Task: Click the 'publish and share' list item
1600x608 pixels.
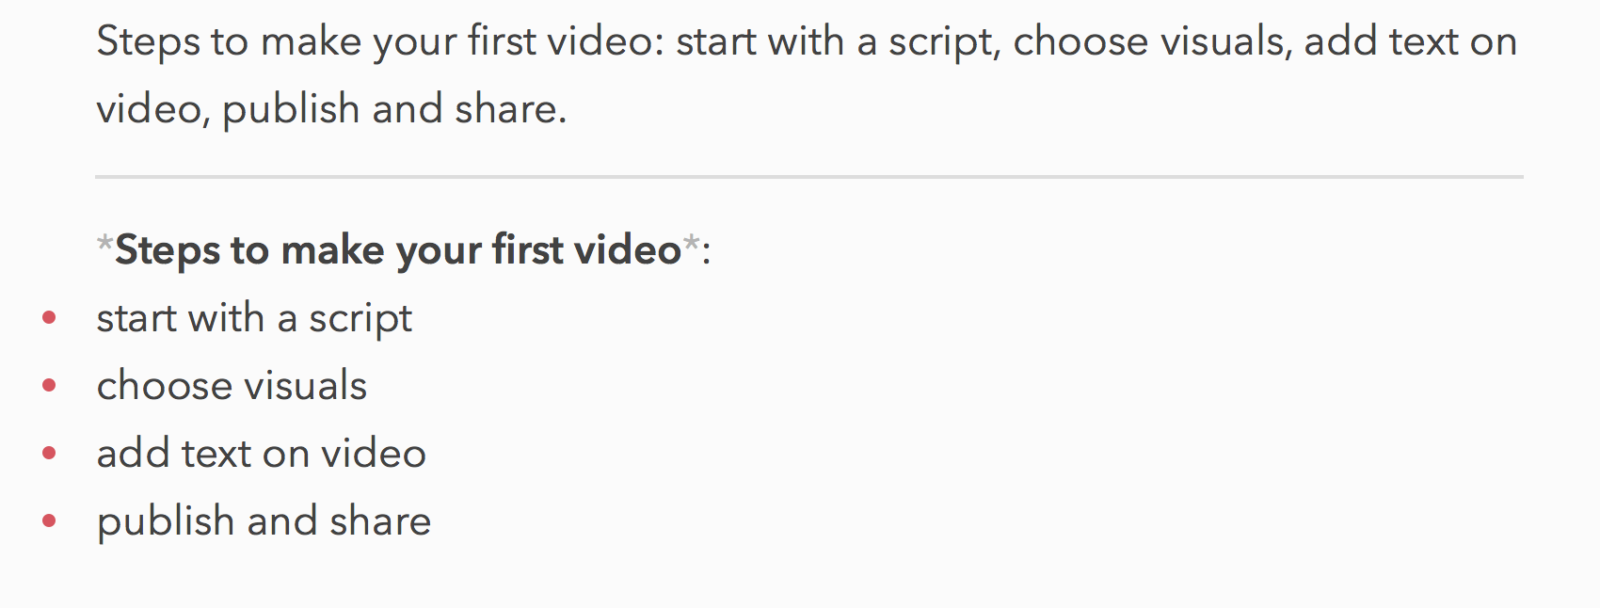Action: click(x=264, y=522)
